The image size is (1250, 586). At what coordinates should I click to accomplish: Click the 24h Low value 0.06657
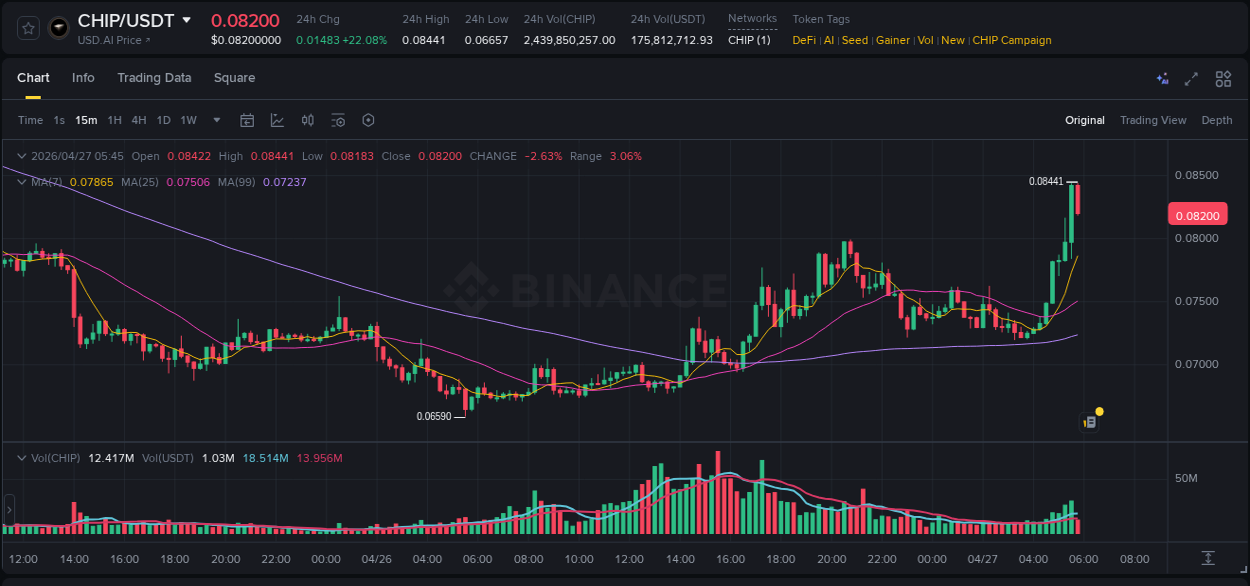pyautogui.click(x=487, y=40)
